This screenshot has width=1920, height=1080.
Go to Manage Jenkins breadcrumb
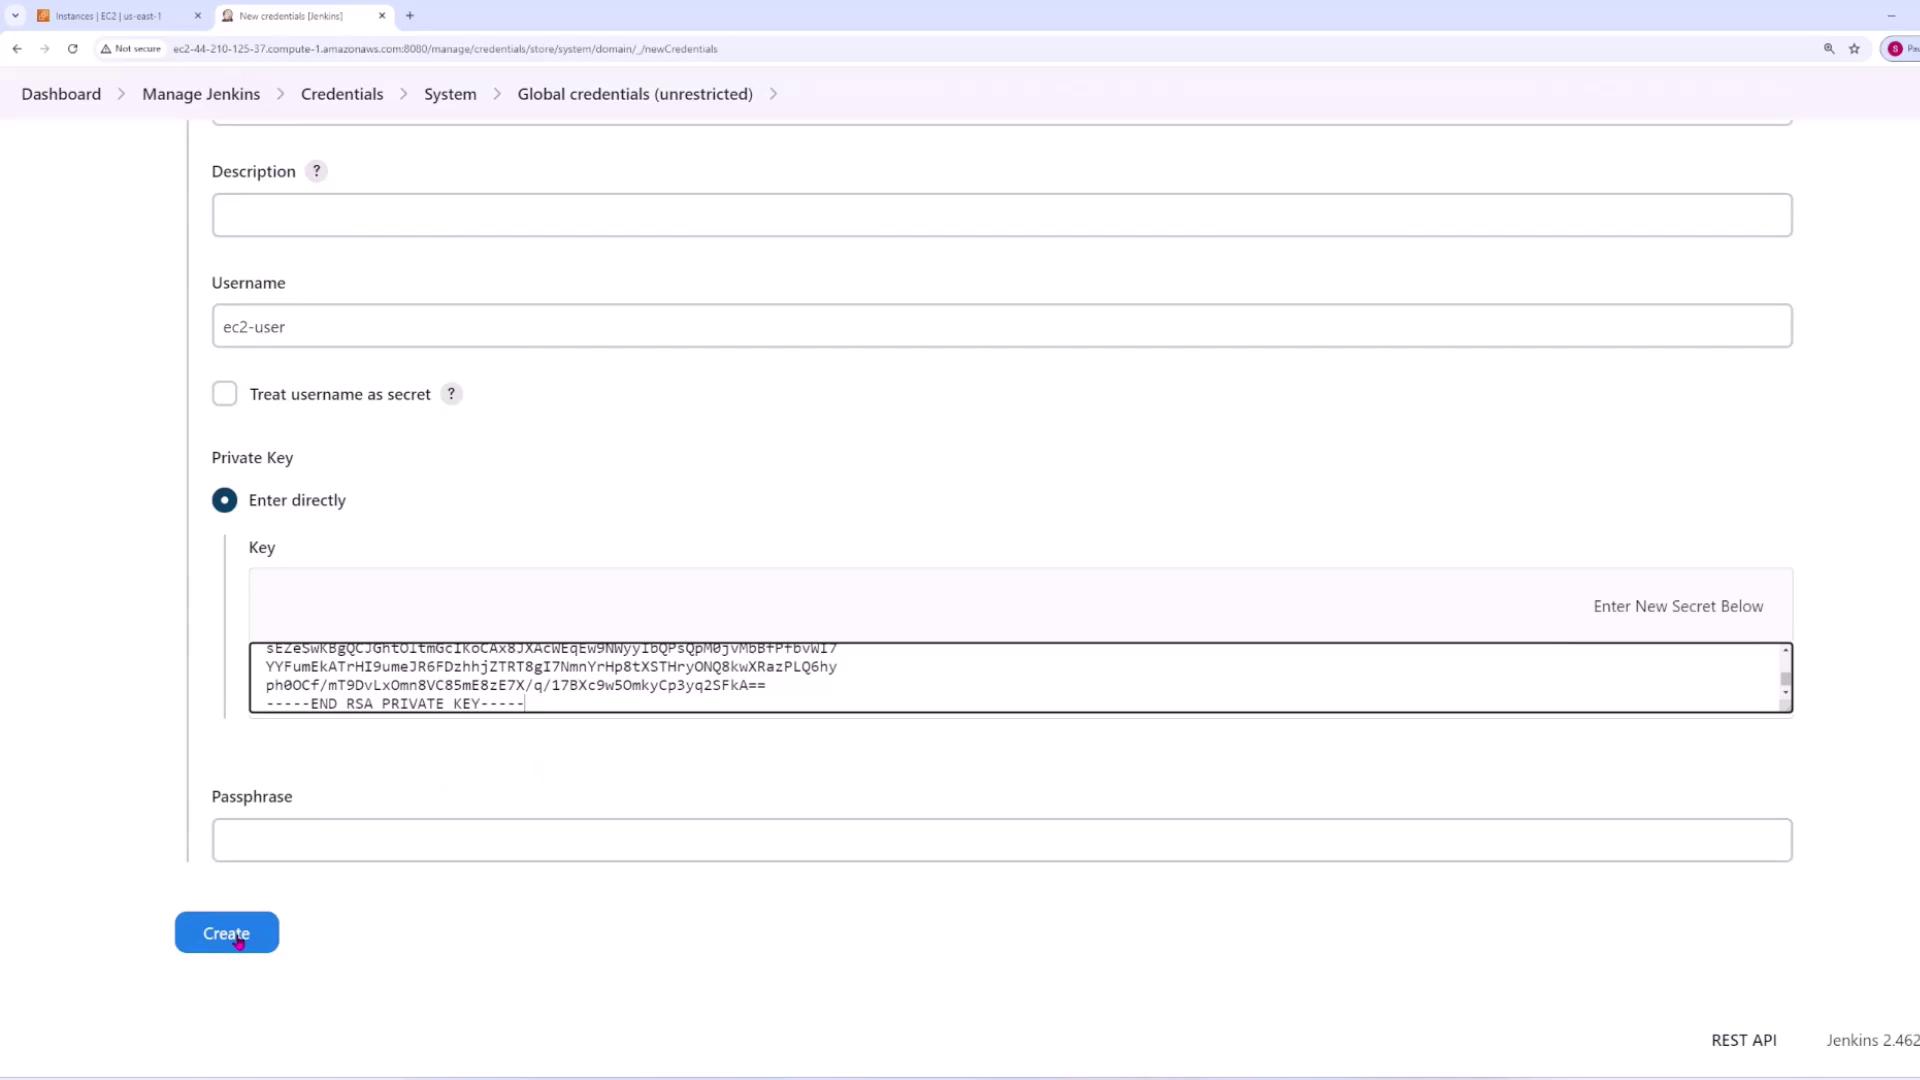click(x=201, y=94)
